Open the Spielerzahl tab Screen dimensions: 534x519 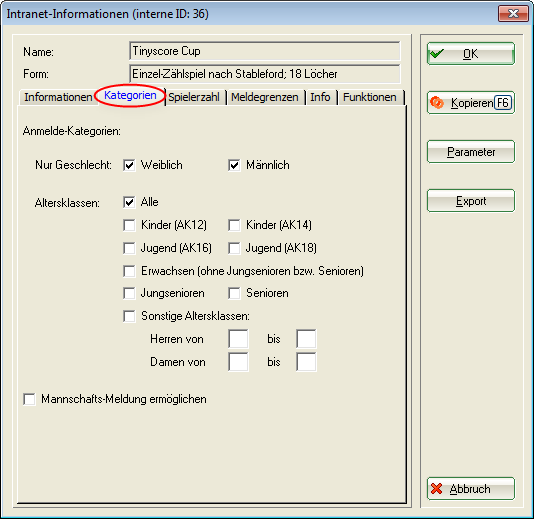tap(194, 97)
